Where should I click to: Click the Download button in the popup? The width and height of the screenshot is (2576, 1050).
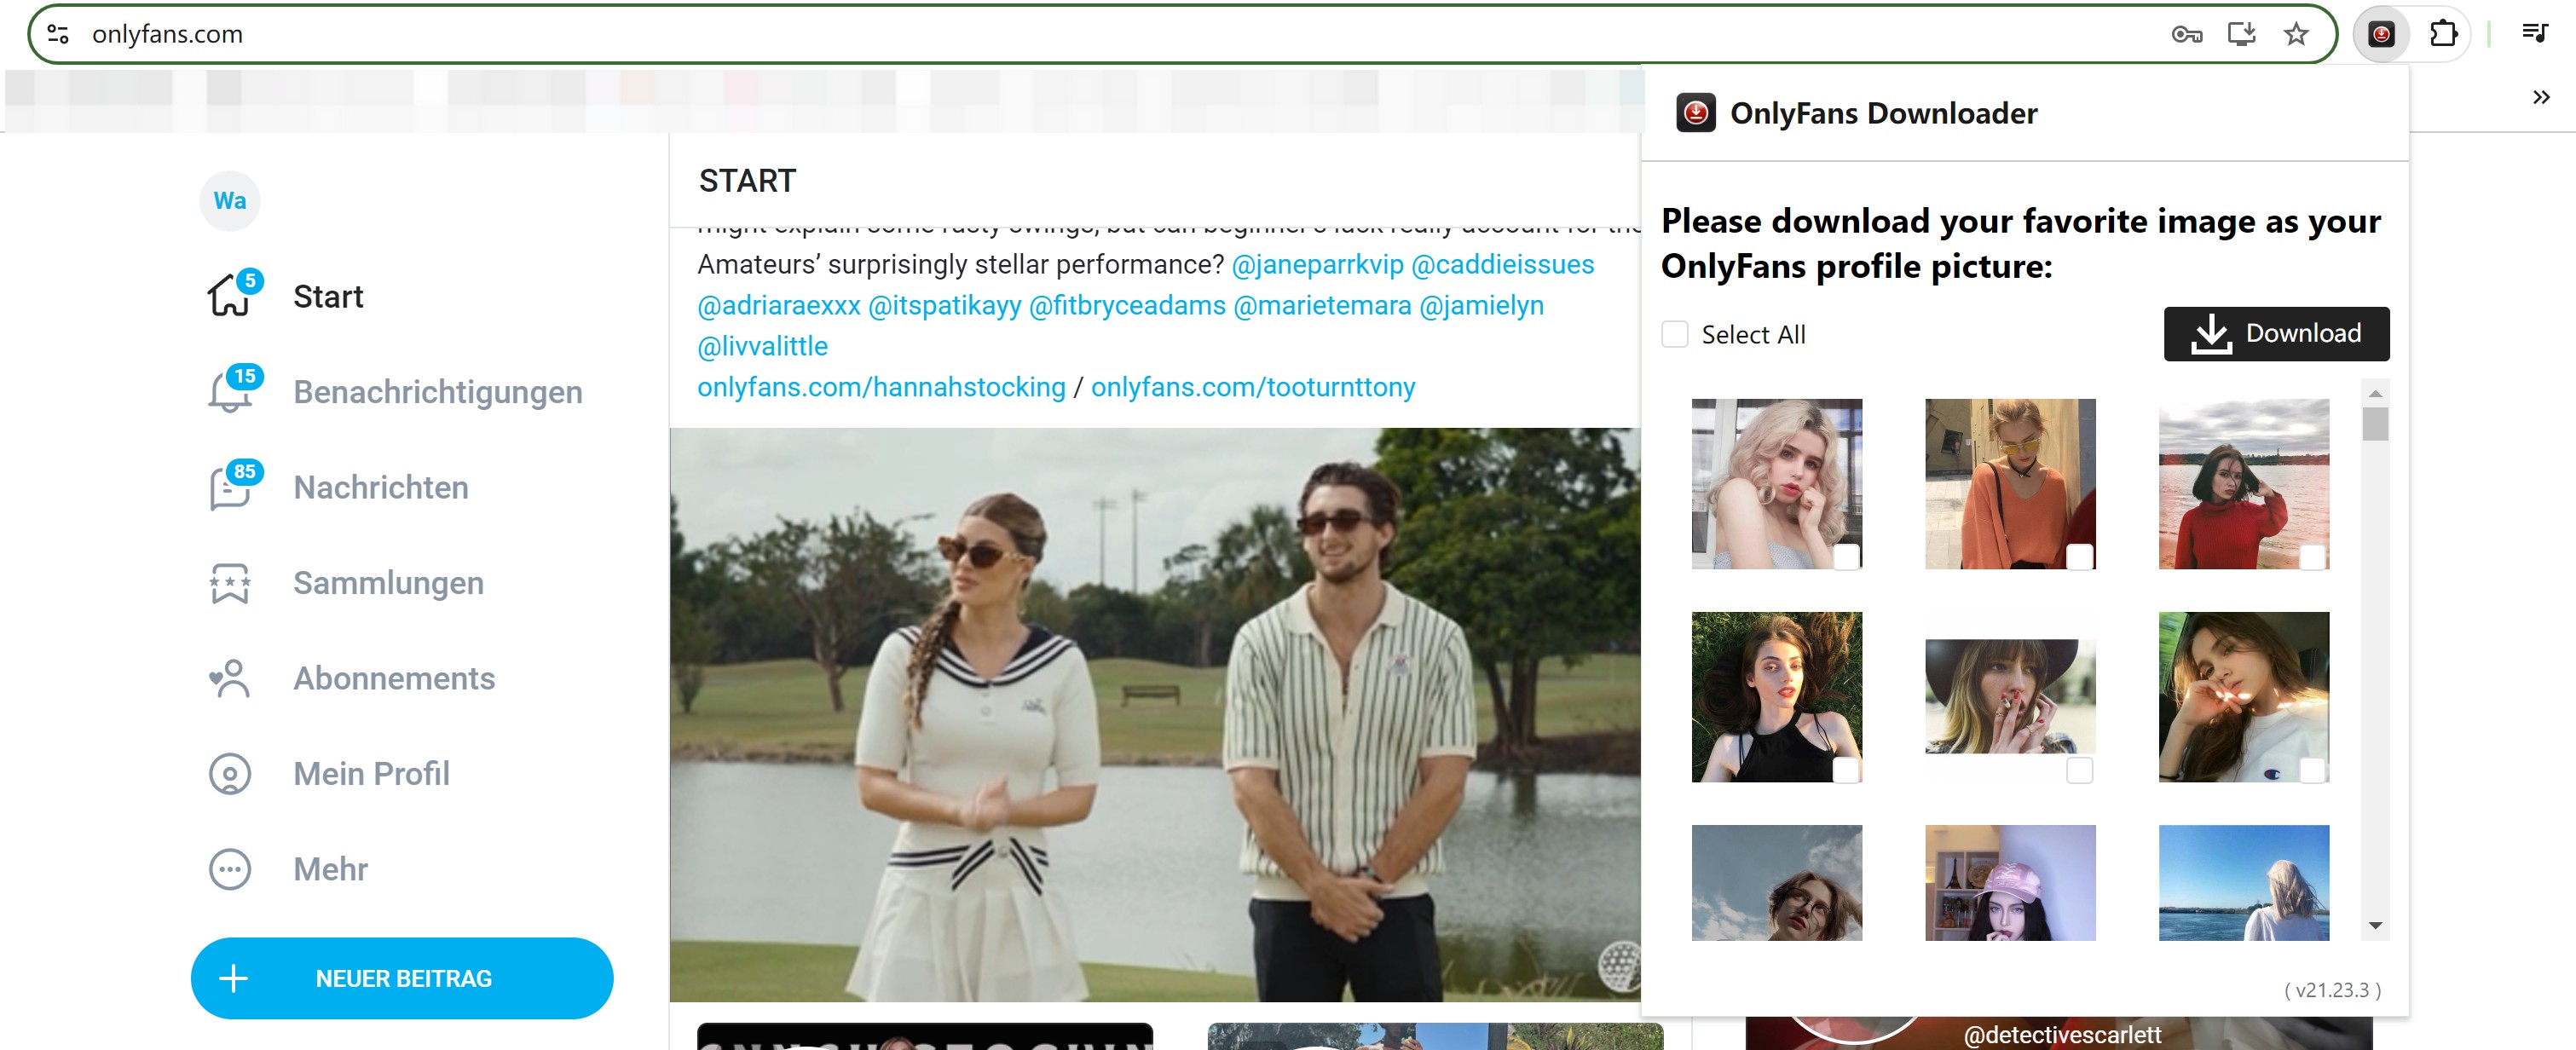point(2277,334)
